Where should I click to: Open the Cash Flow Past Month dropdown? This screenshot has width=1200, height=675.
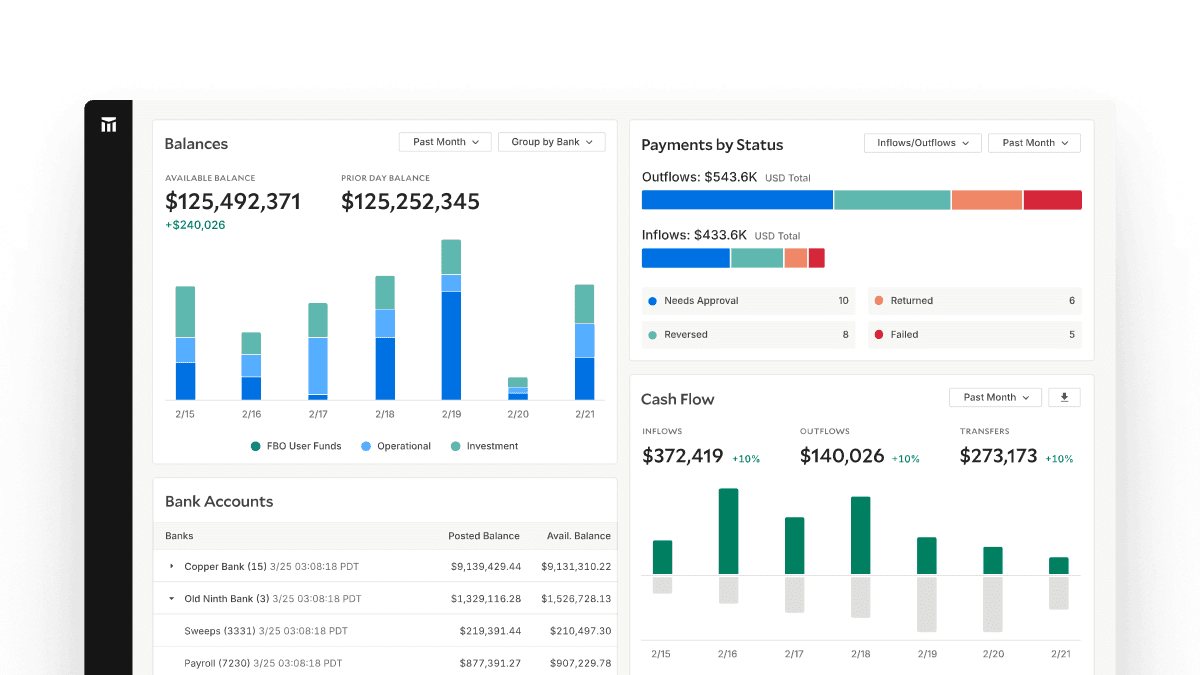tap(995, 398)
